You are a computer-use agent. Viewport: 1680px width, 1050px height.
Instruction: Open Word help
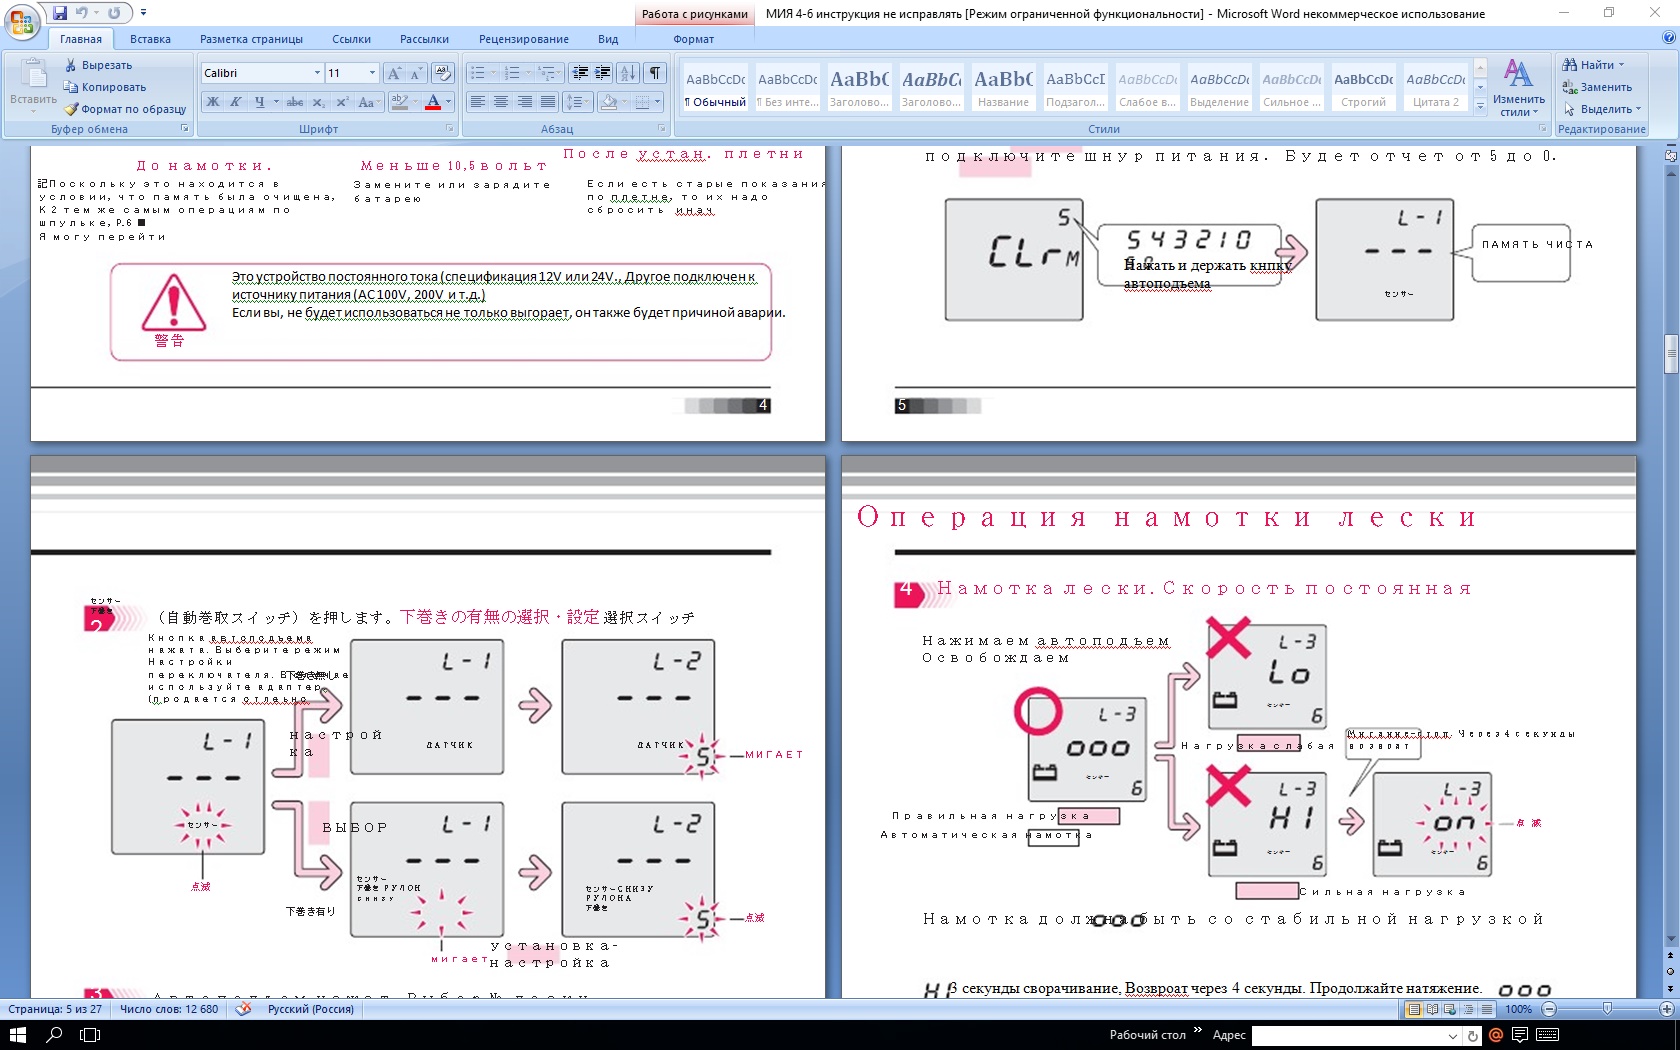1668,38
